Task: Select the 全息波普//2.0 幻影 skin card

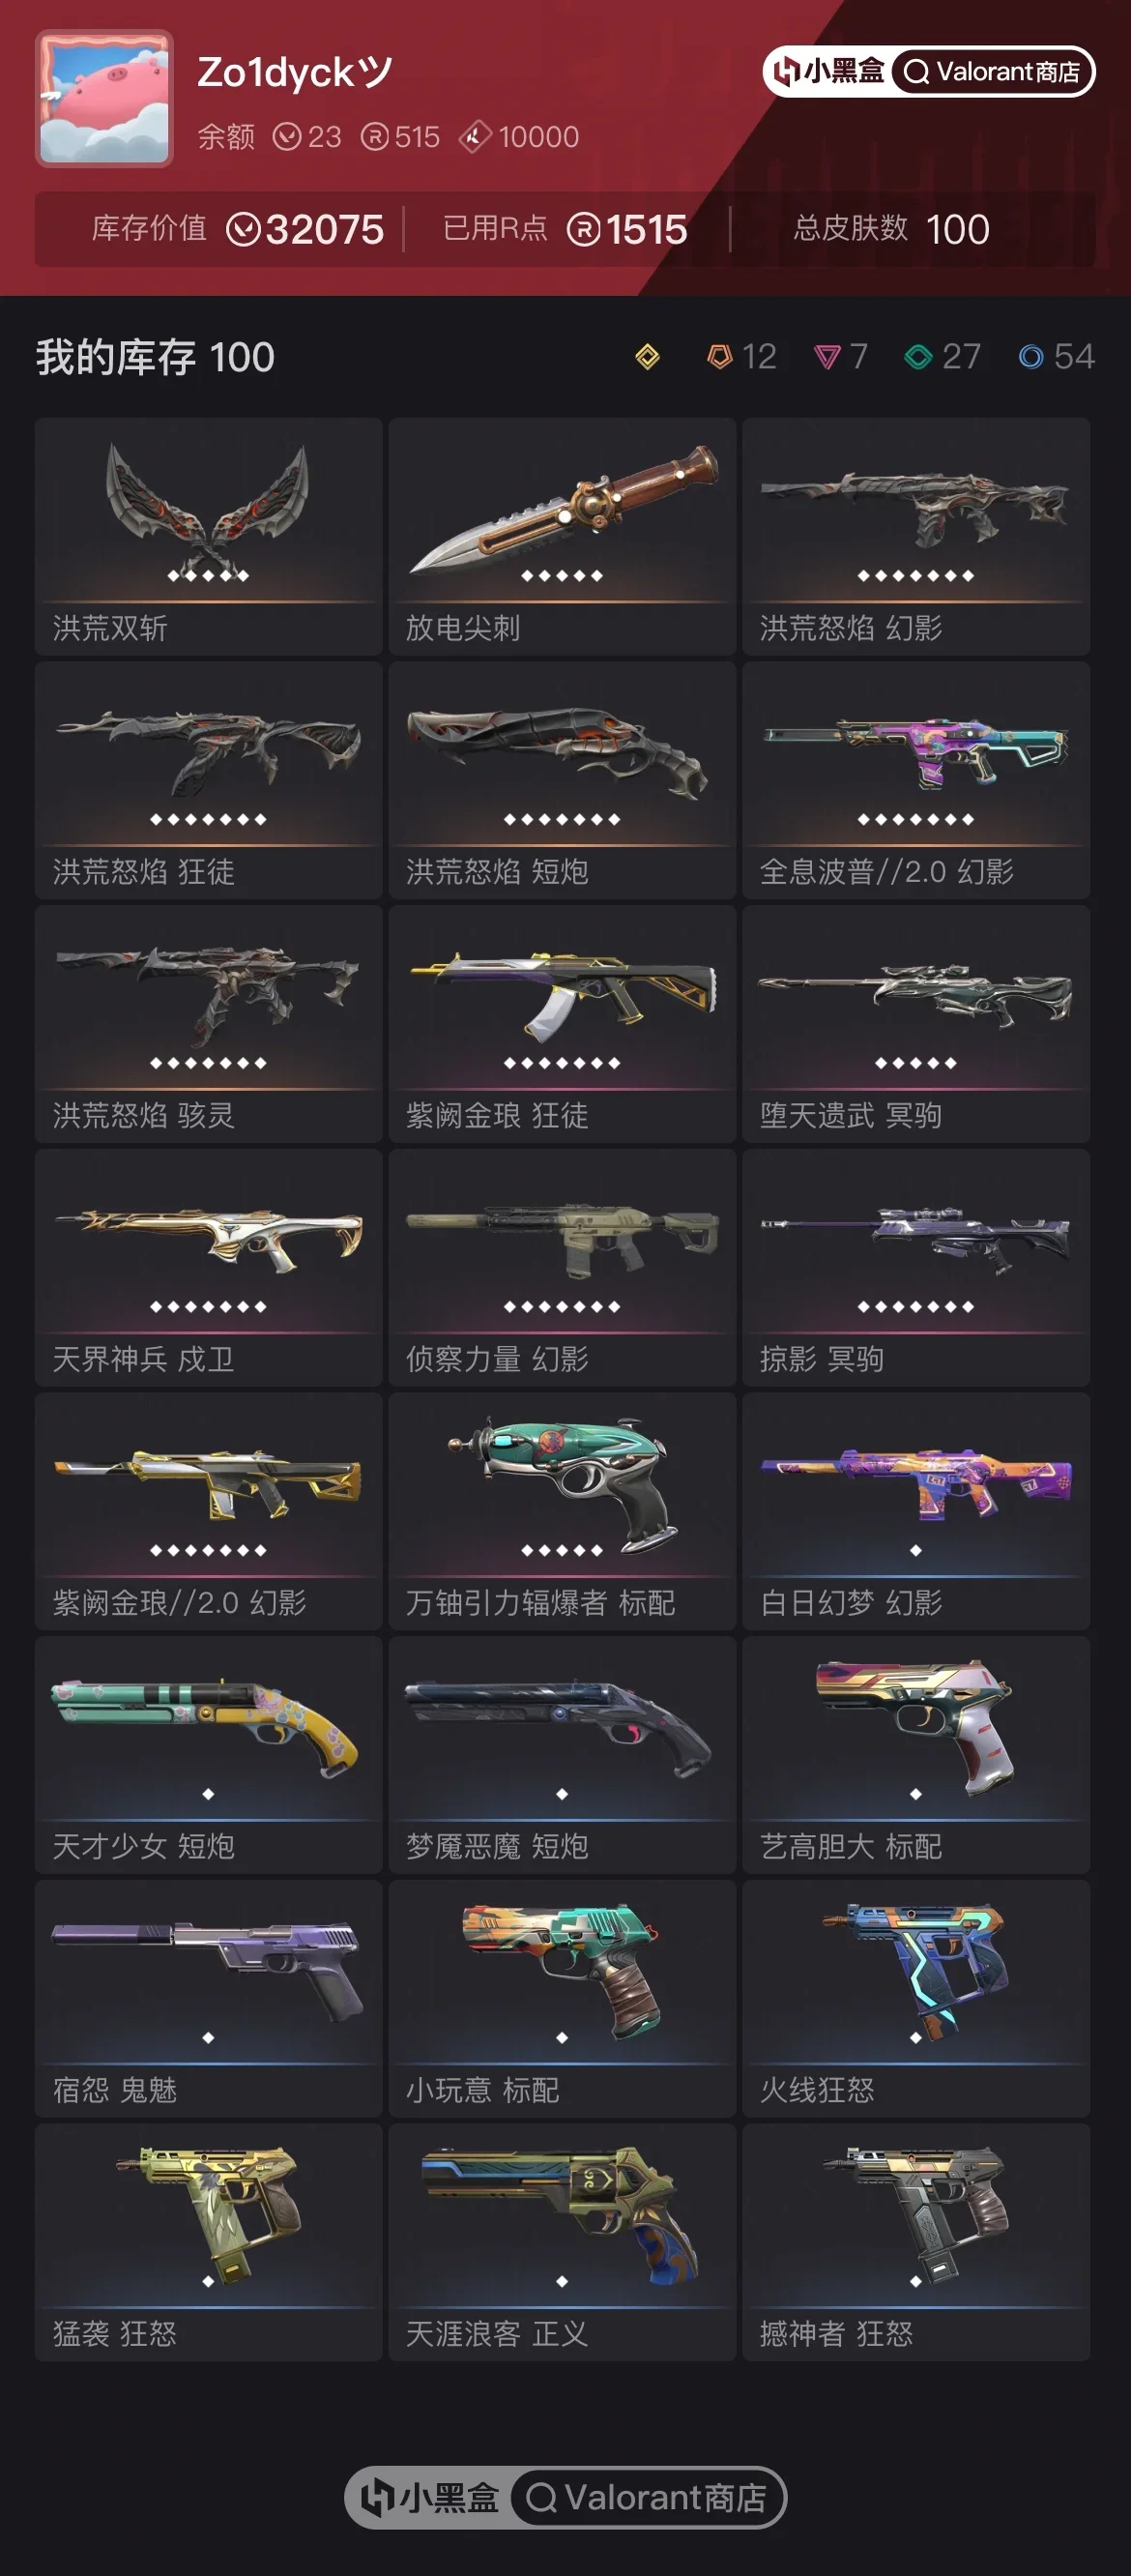Action: [916, 780]
